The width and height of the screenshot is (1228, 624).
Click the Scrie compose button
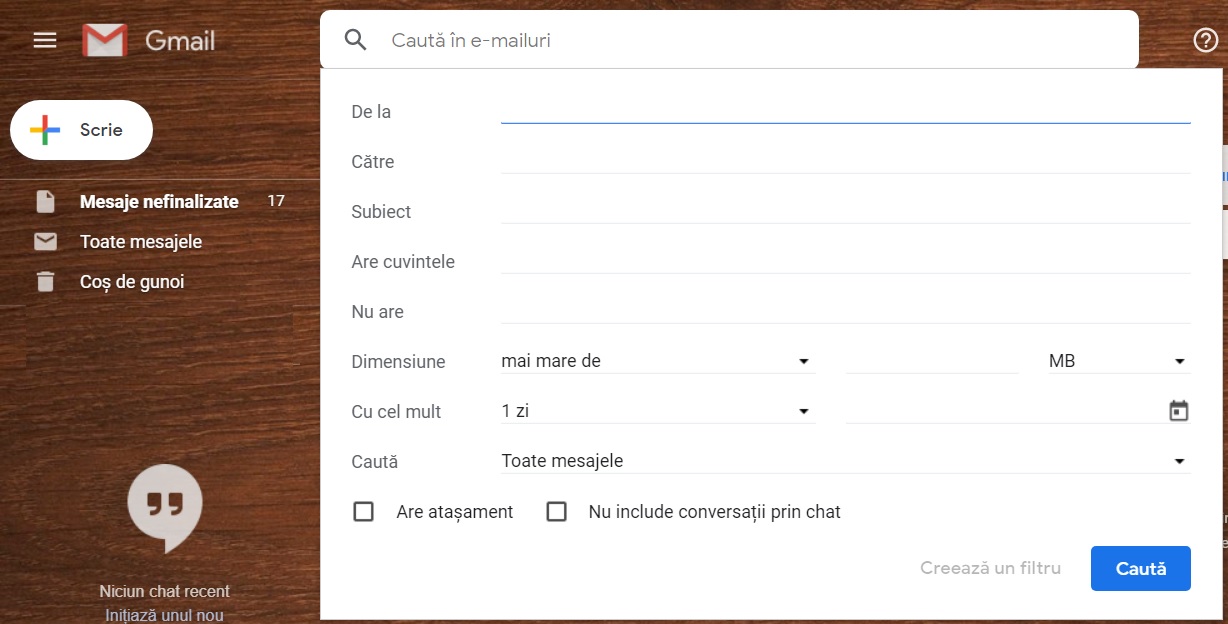[x=81, y=130]
